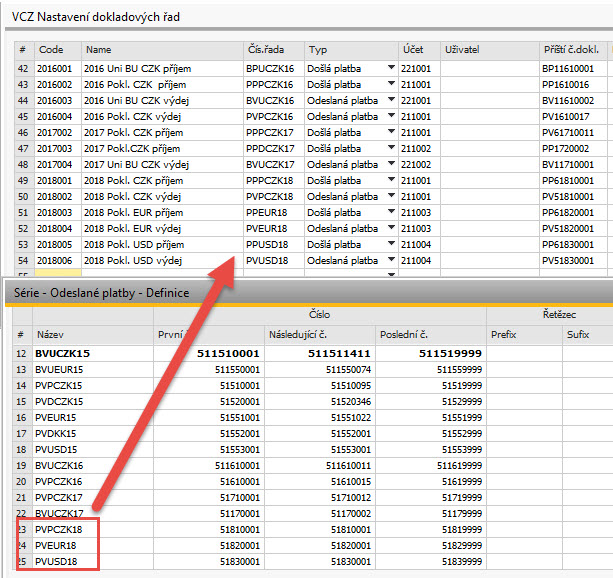This screenshot has width=613, height=578.
Task: Select row number 54 header
Action: pyautogui.click(x=24, y=260)
